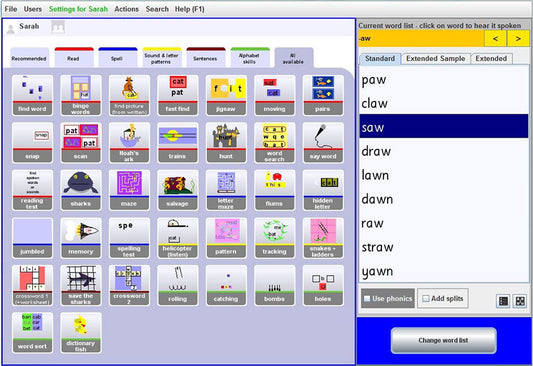Switch to the Sentences tab

[206, 58]
